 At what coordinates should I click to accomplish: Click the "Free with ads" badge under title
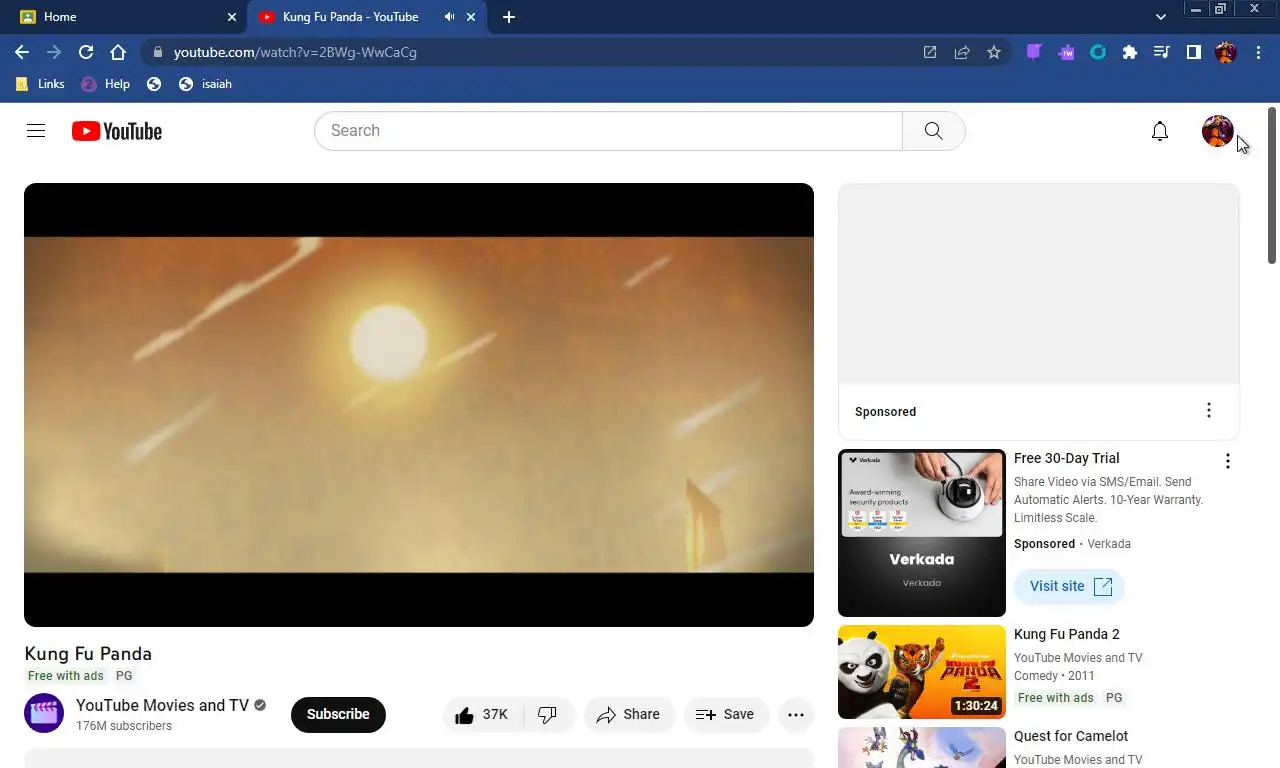(x=66, y=676)
